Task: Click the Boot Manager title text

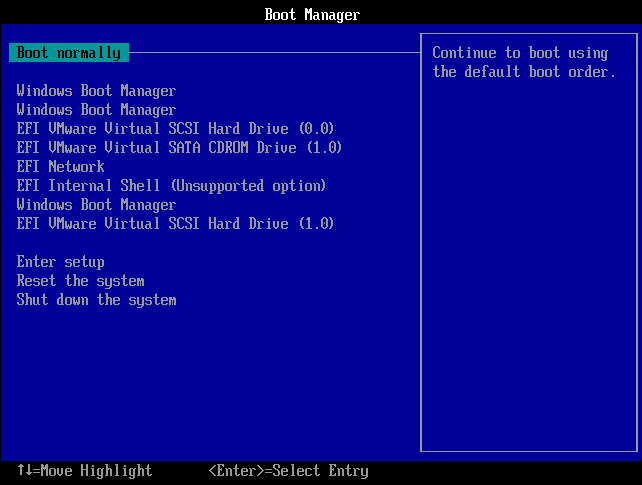Action: point(312,14)
